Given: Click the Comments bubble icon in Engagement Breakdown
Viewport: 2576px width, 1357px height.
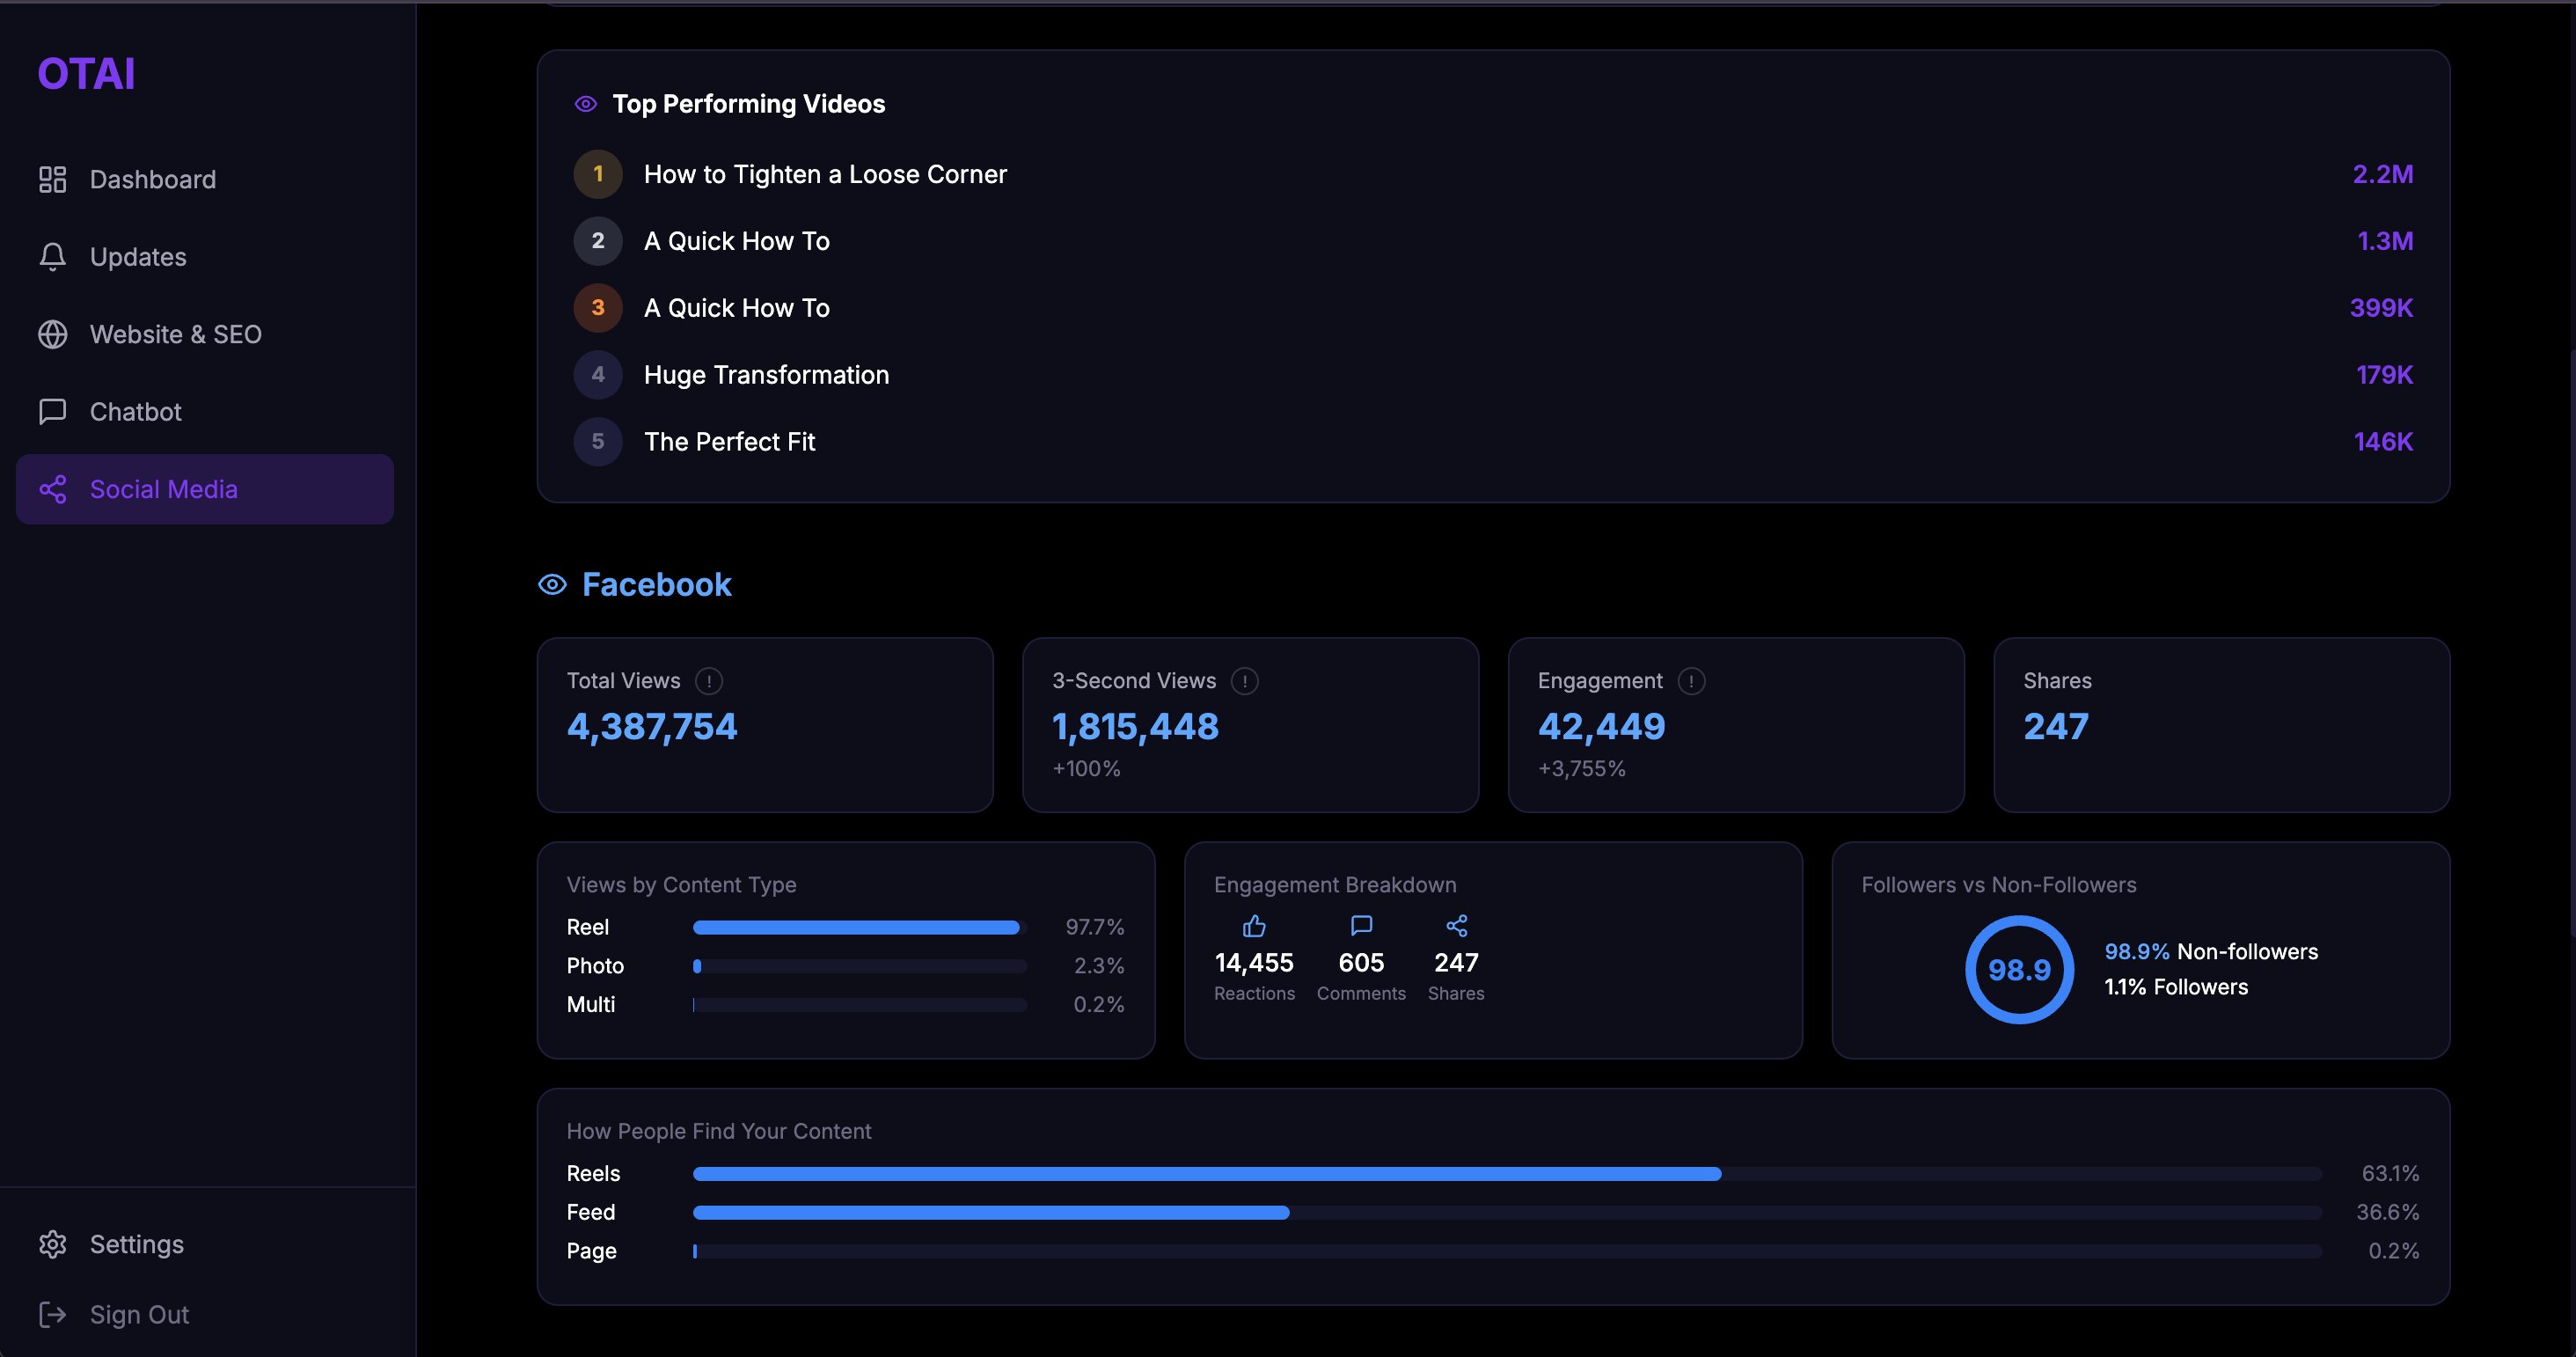Looking at the screenshot, I should pyautogui.click(x=1360, y=925).
